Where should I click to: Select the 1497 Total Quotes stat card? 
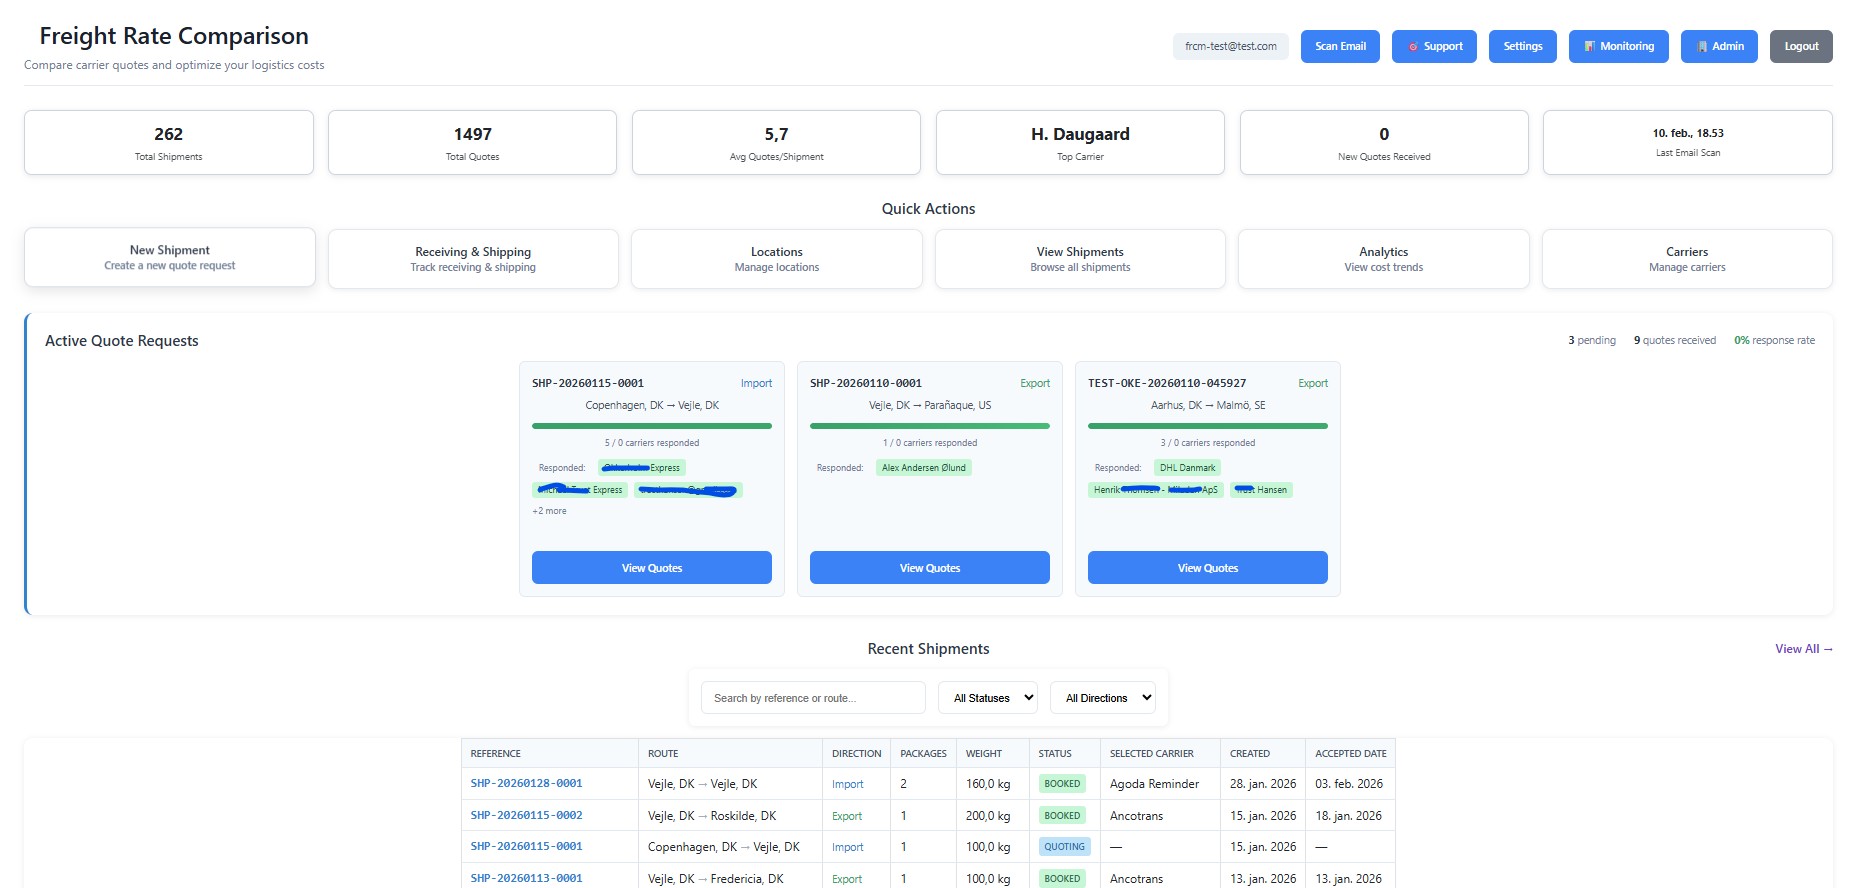pyautogui.click(x=472, y=143)
